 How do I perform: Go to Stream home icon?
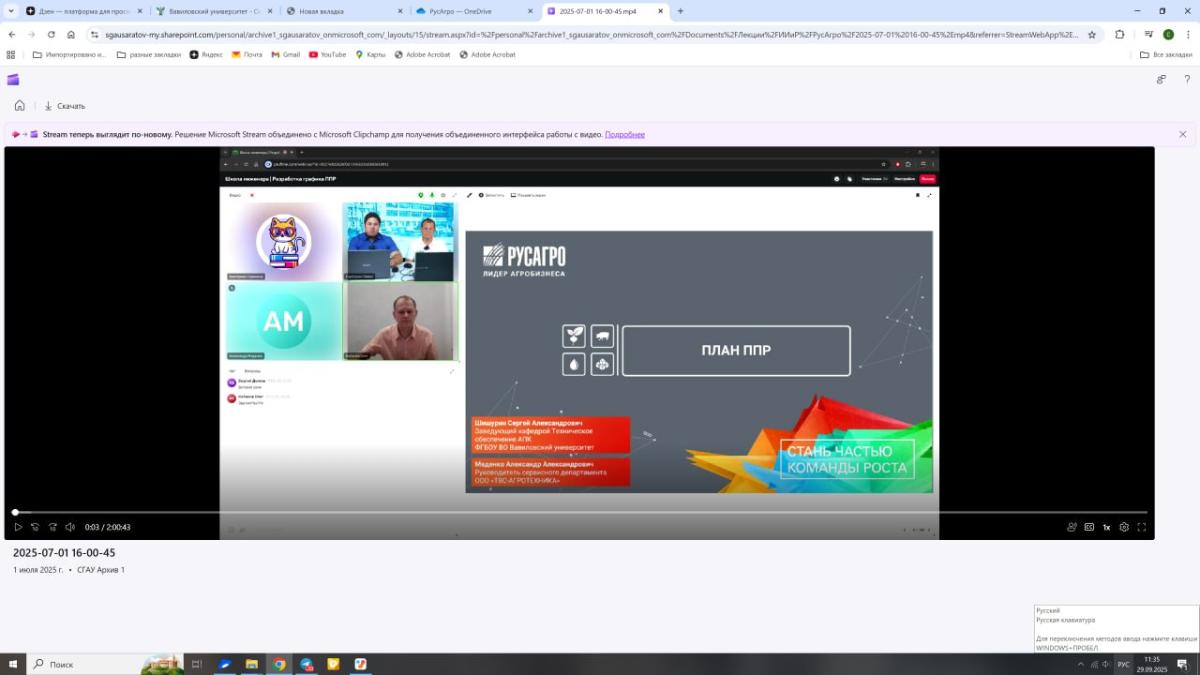click(x=19, y=105)
